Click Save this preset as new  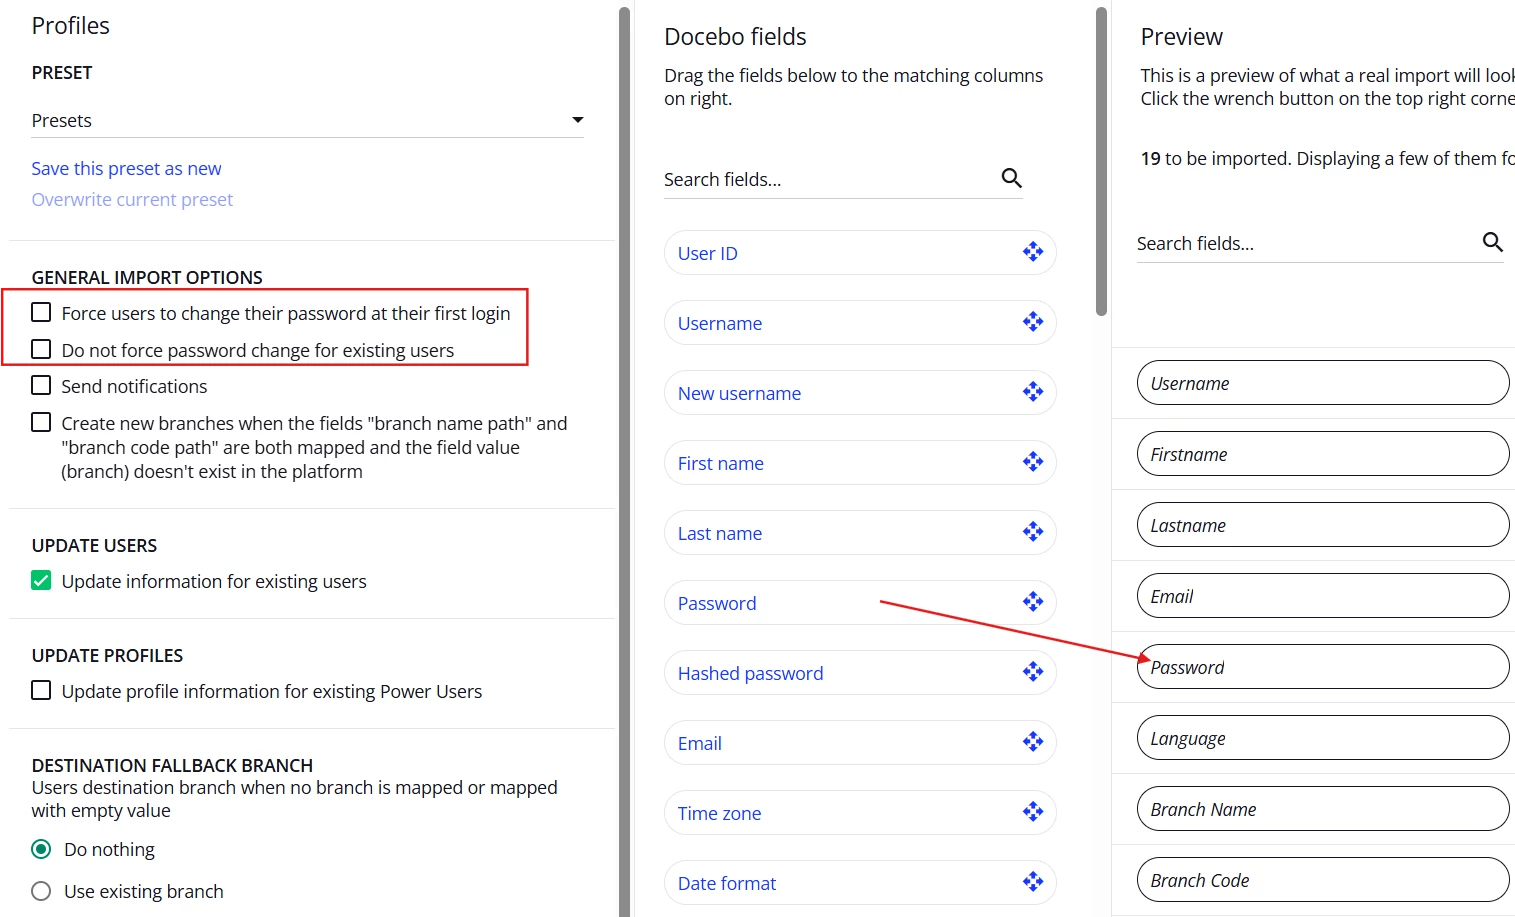point(126,168)
